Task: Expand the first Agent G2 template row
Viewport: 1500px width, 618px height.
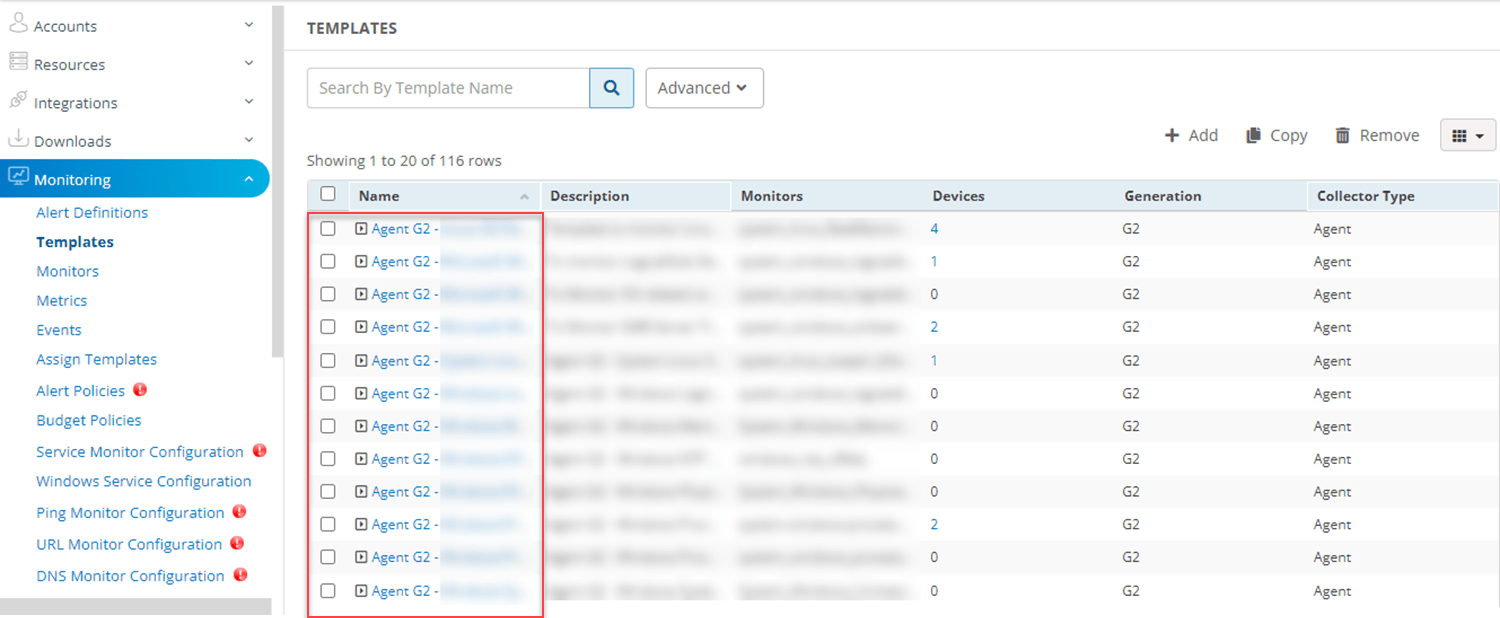Action: pyautogui.click(x=361, y=228)
